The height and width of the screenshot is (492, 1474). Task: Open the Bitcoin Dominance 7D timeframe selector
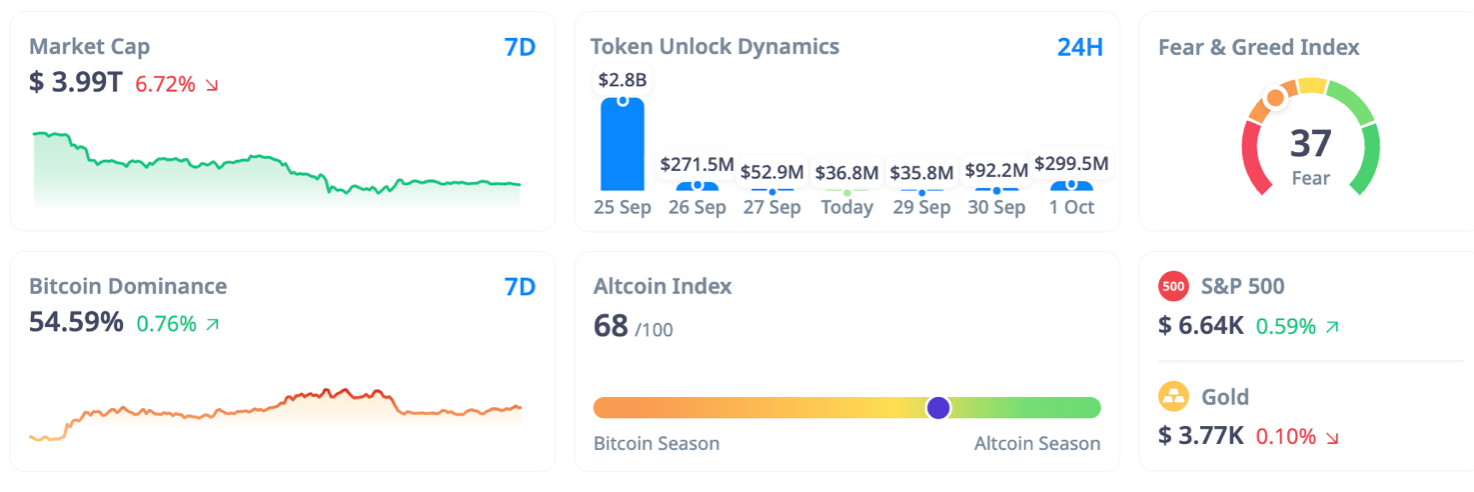pyautogui.click(x=520, y=287)
